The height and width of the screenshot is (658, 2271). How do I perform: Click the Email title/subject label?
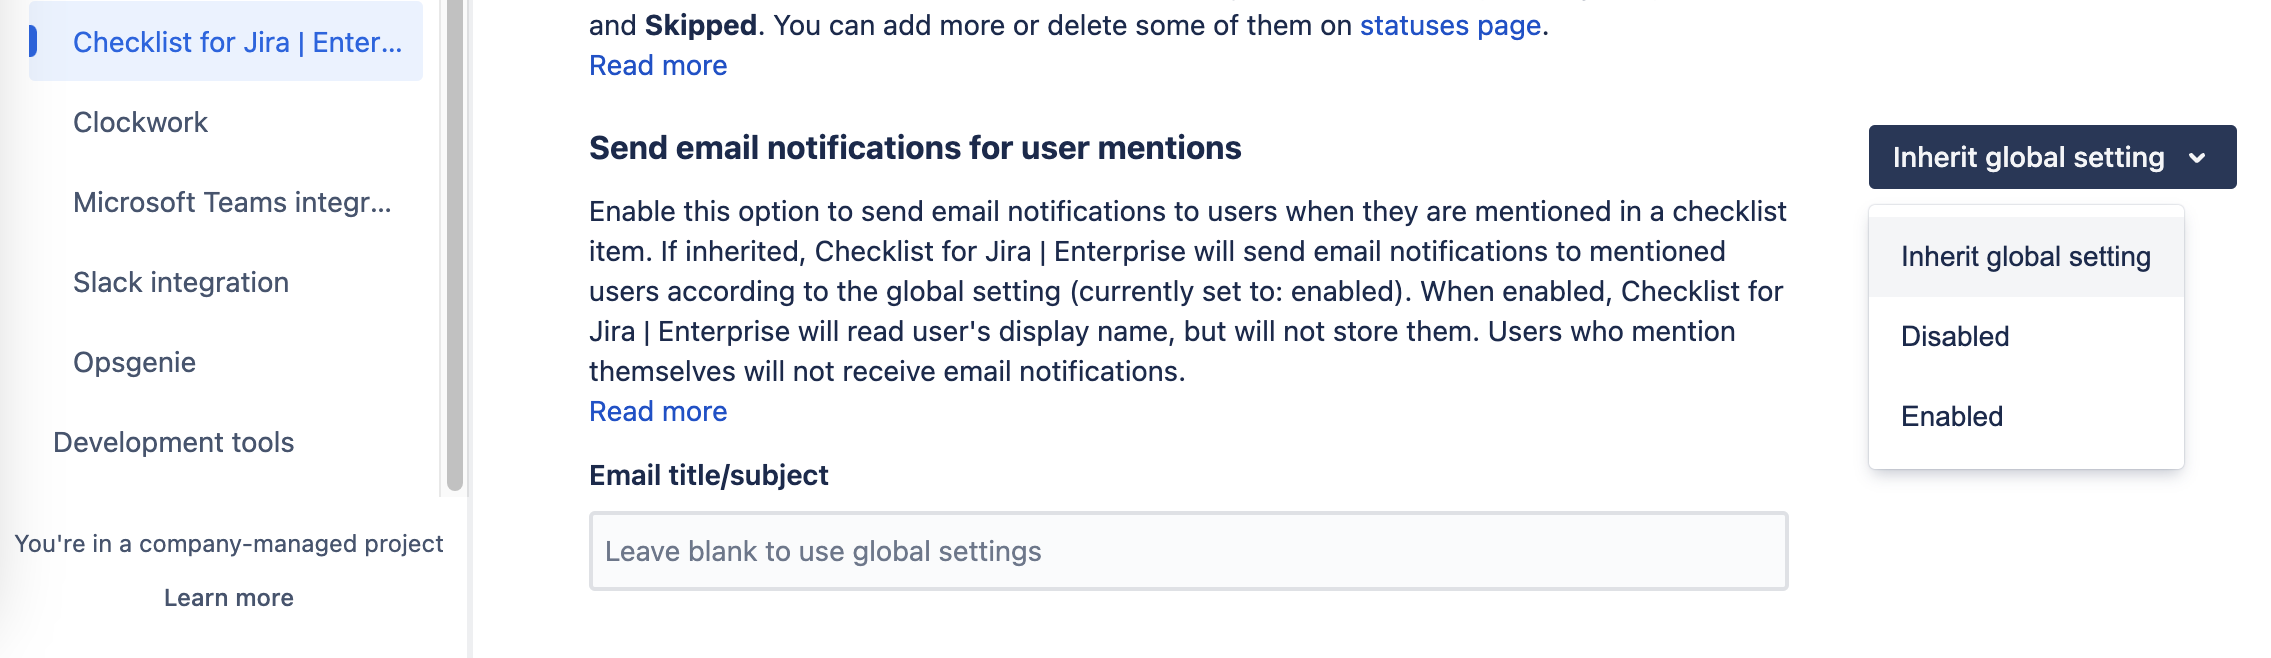[x=708, y=475]
